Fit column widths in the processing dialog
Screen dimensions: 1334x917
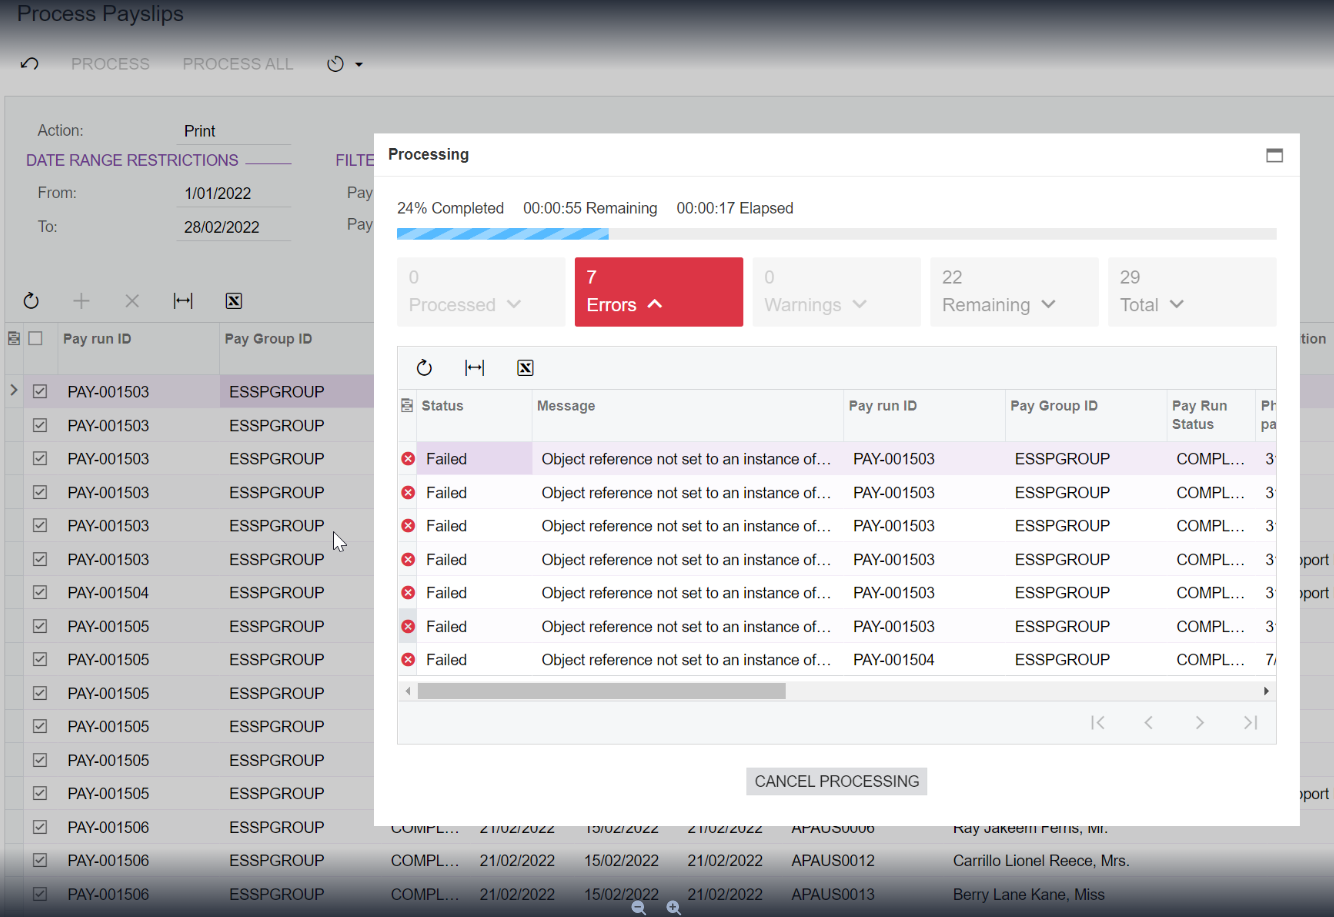(474, 367)
